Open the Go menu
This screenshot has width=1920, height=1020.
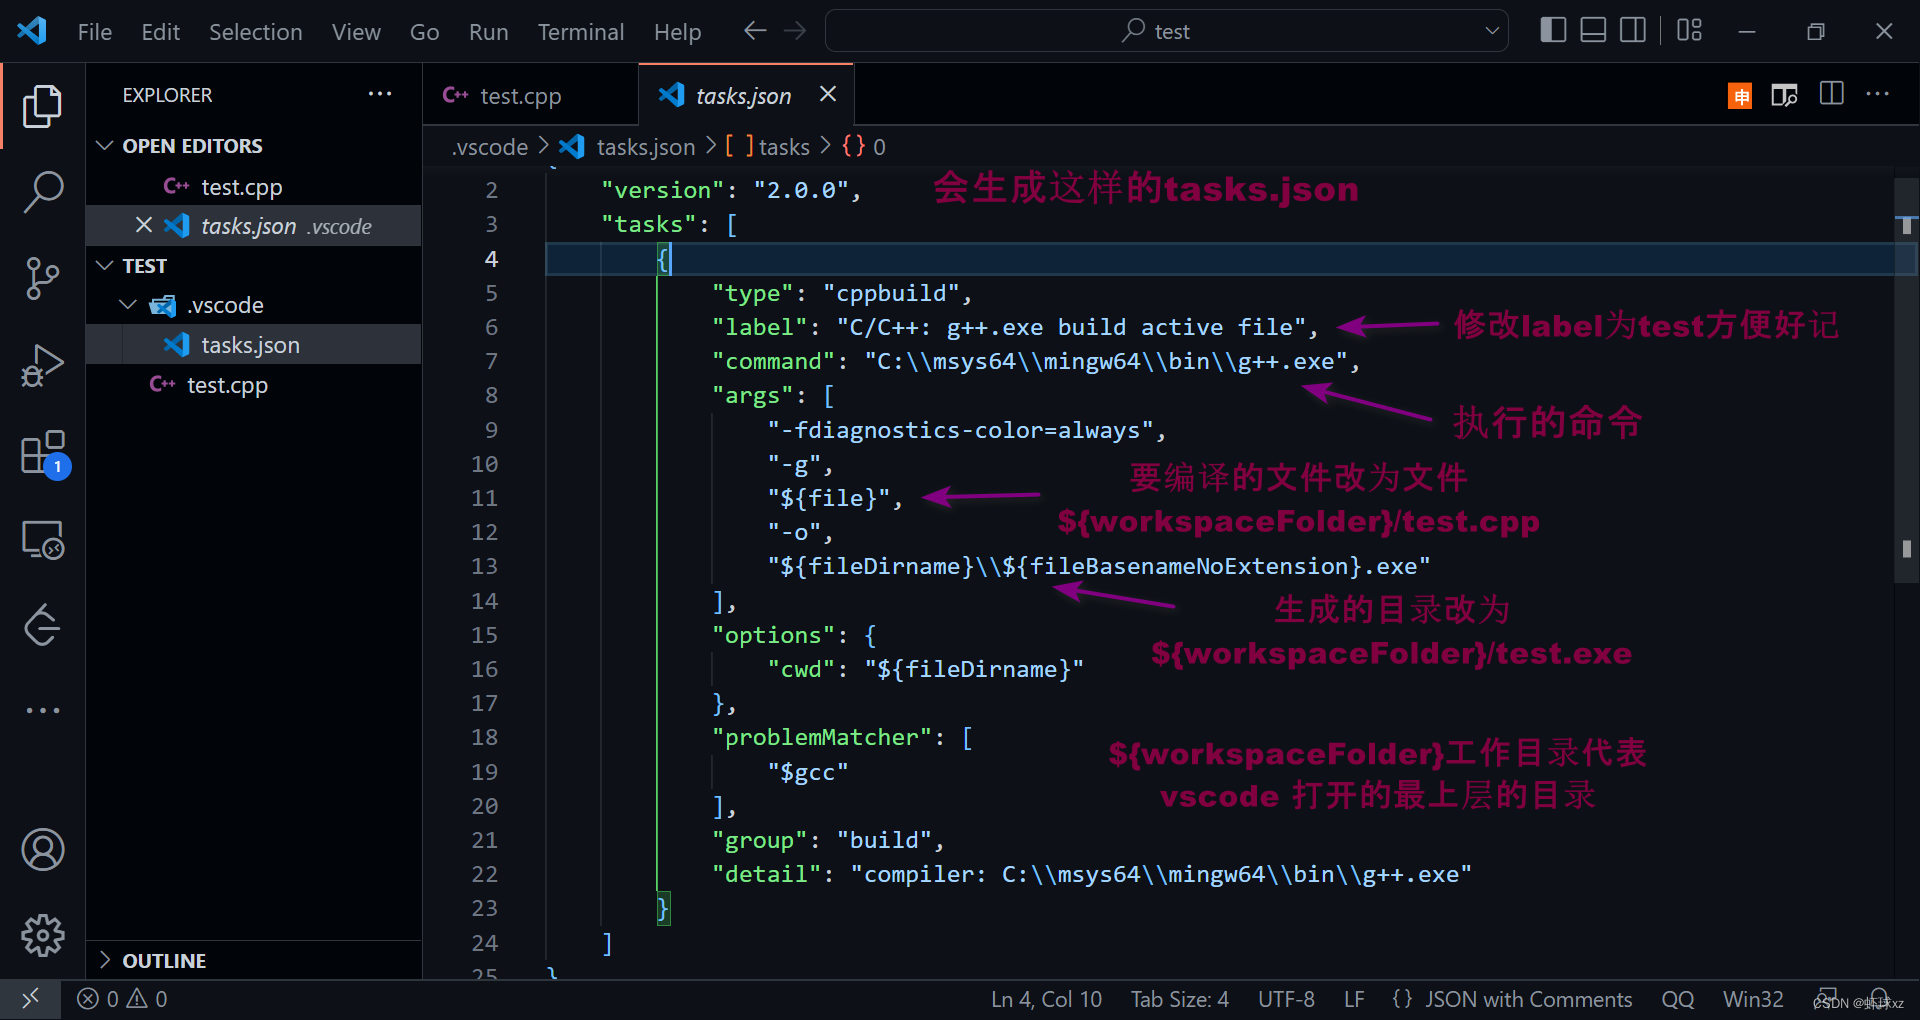[x=425, y=32]
